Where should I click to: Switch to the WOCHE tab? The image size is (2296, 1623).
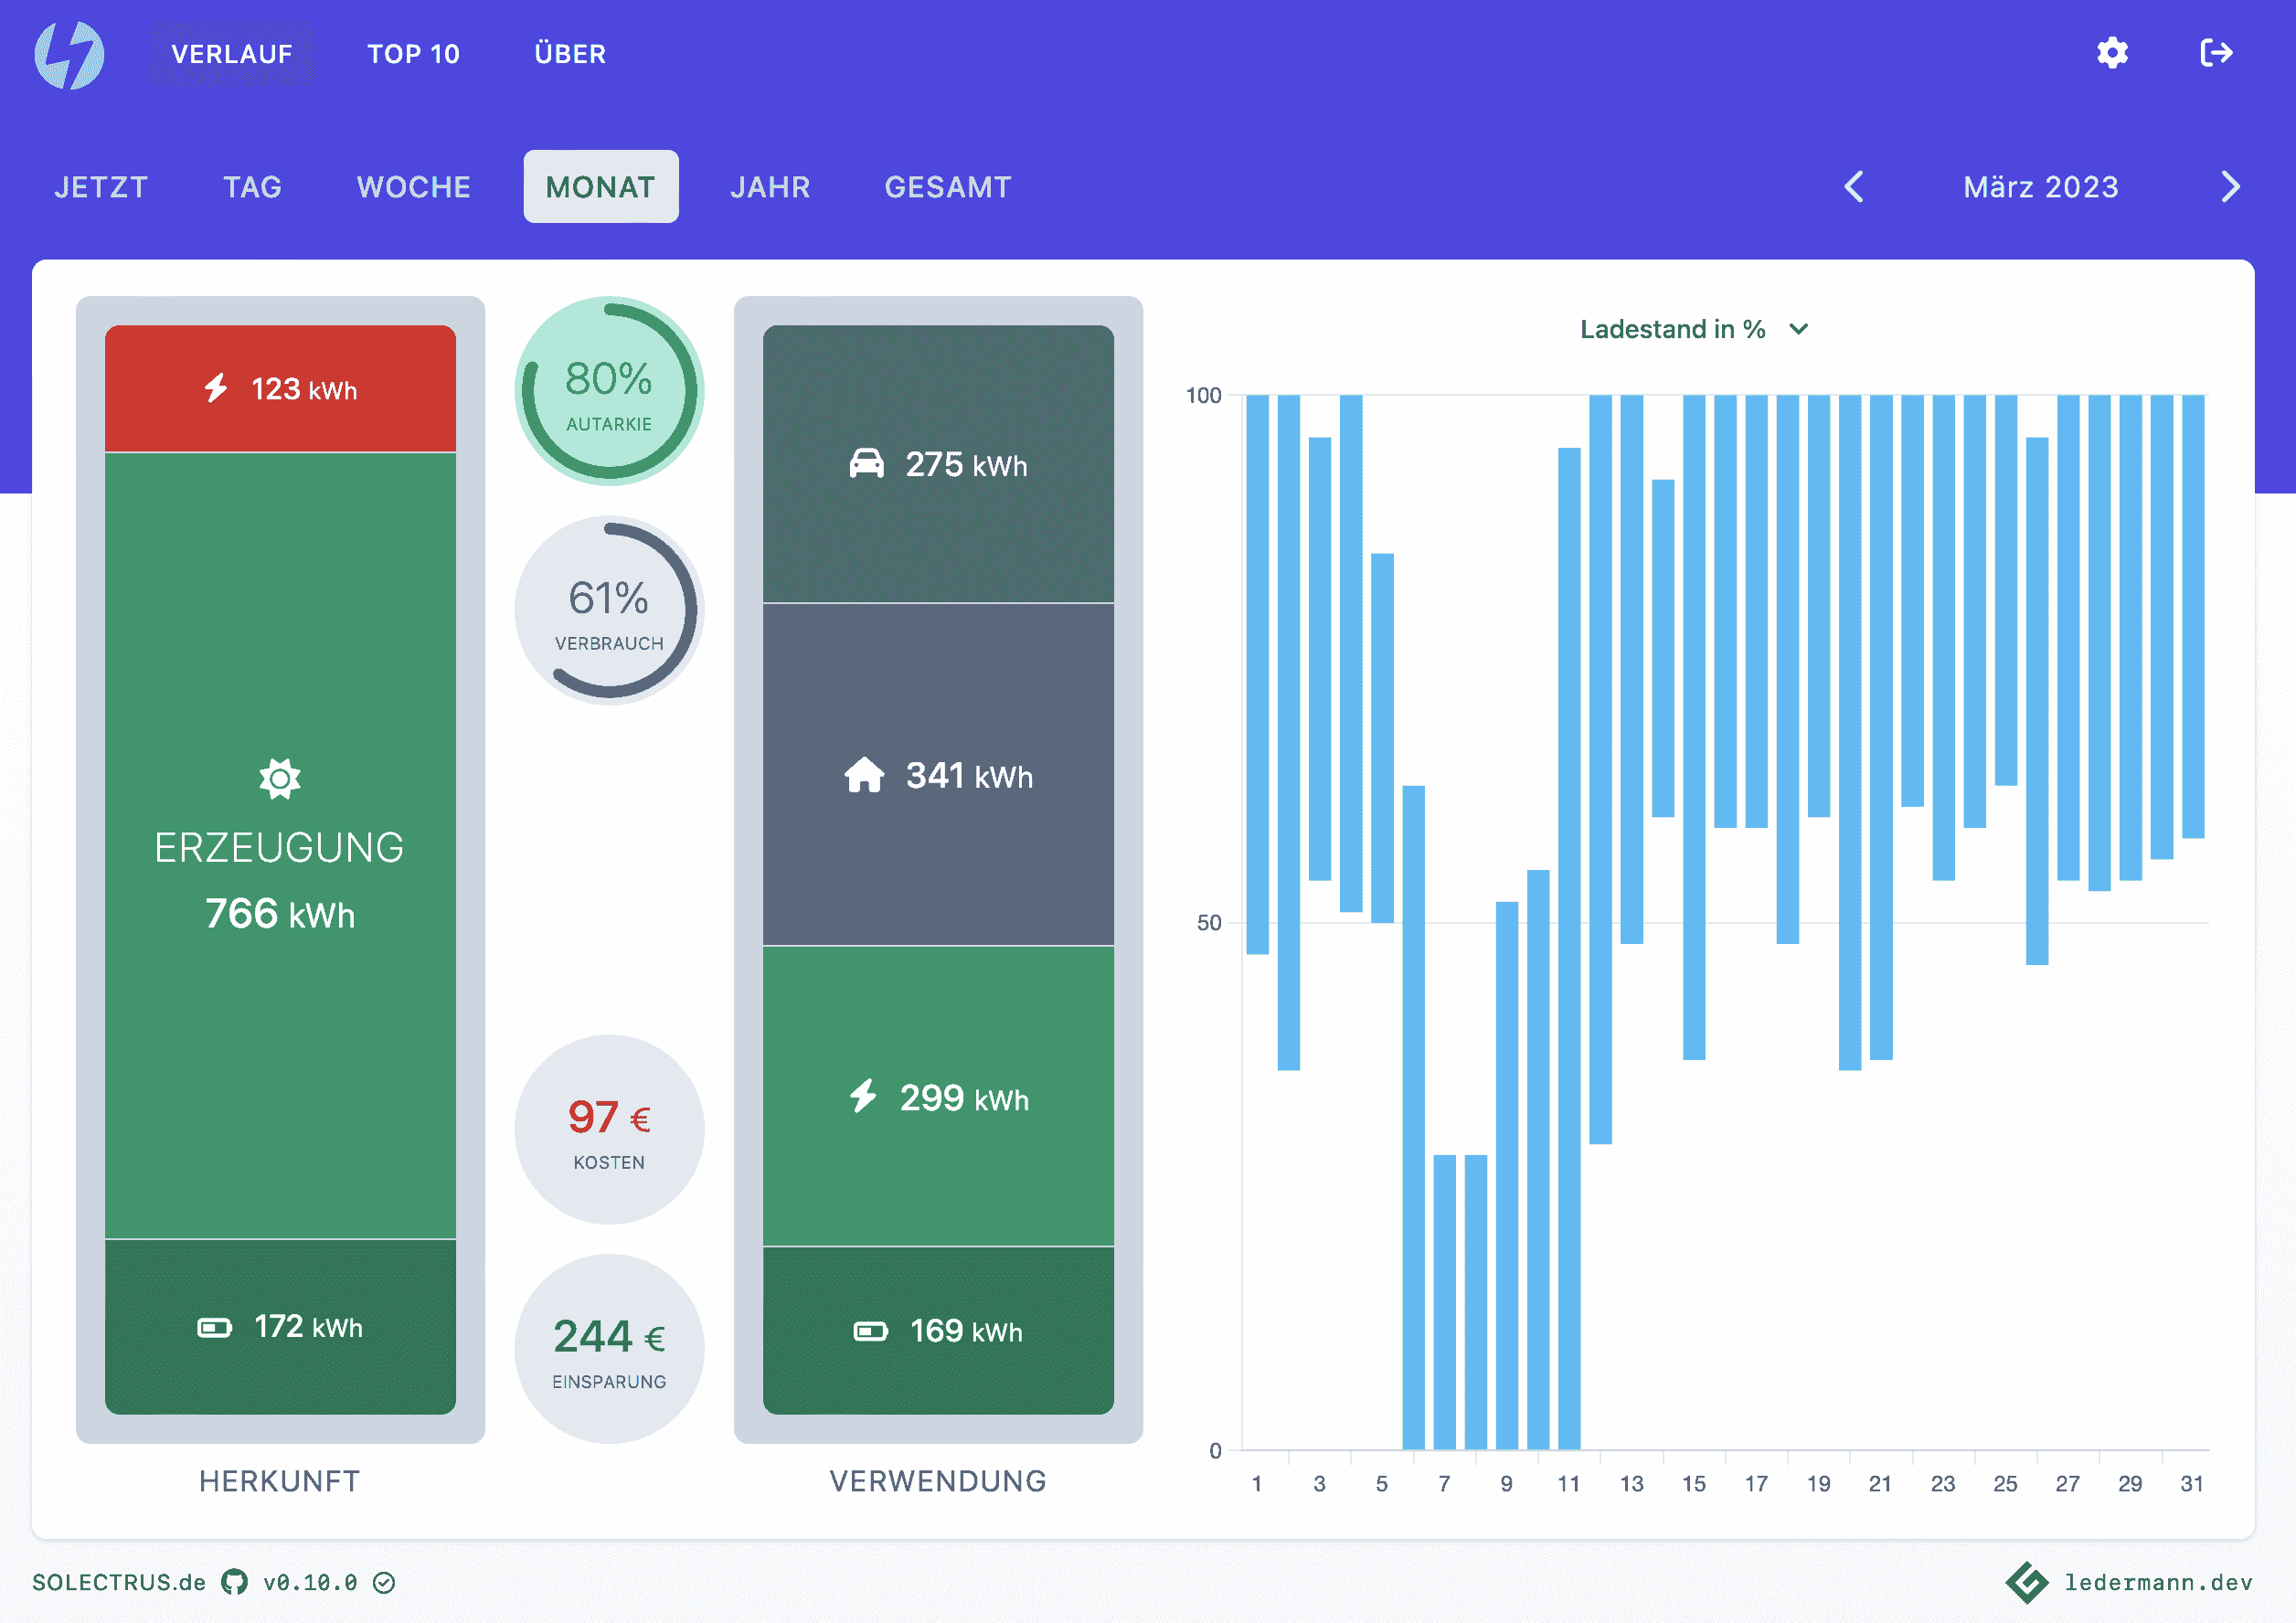click(x=414, y=187)
